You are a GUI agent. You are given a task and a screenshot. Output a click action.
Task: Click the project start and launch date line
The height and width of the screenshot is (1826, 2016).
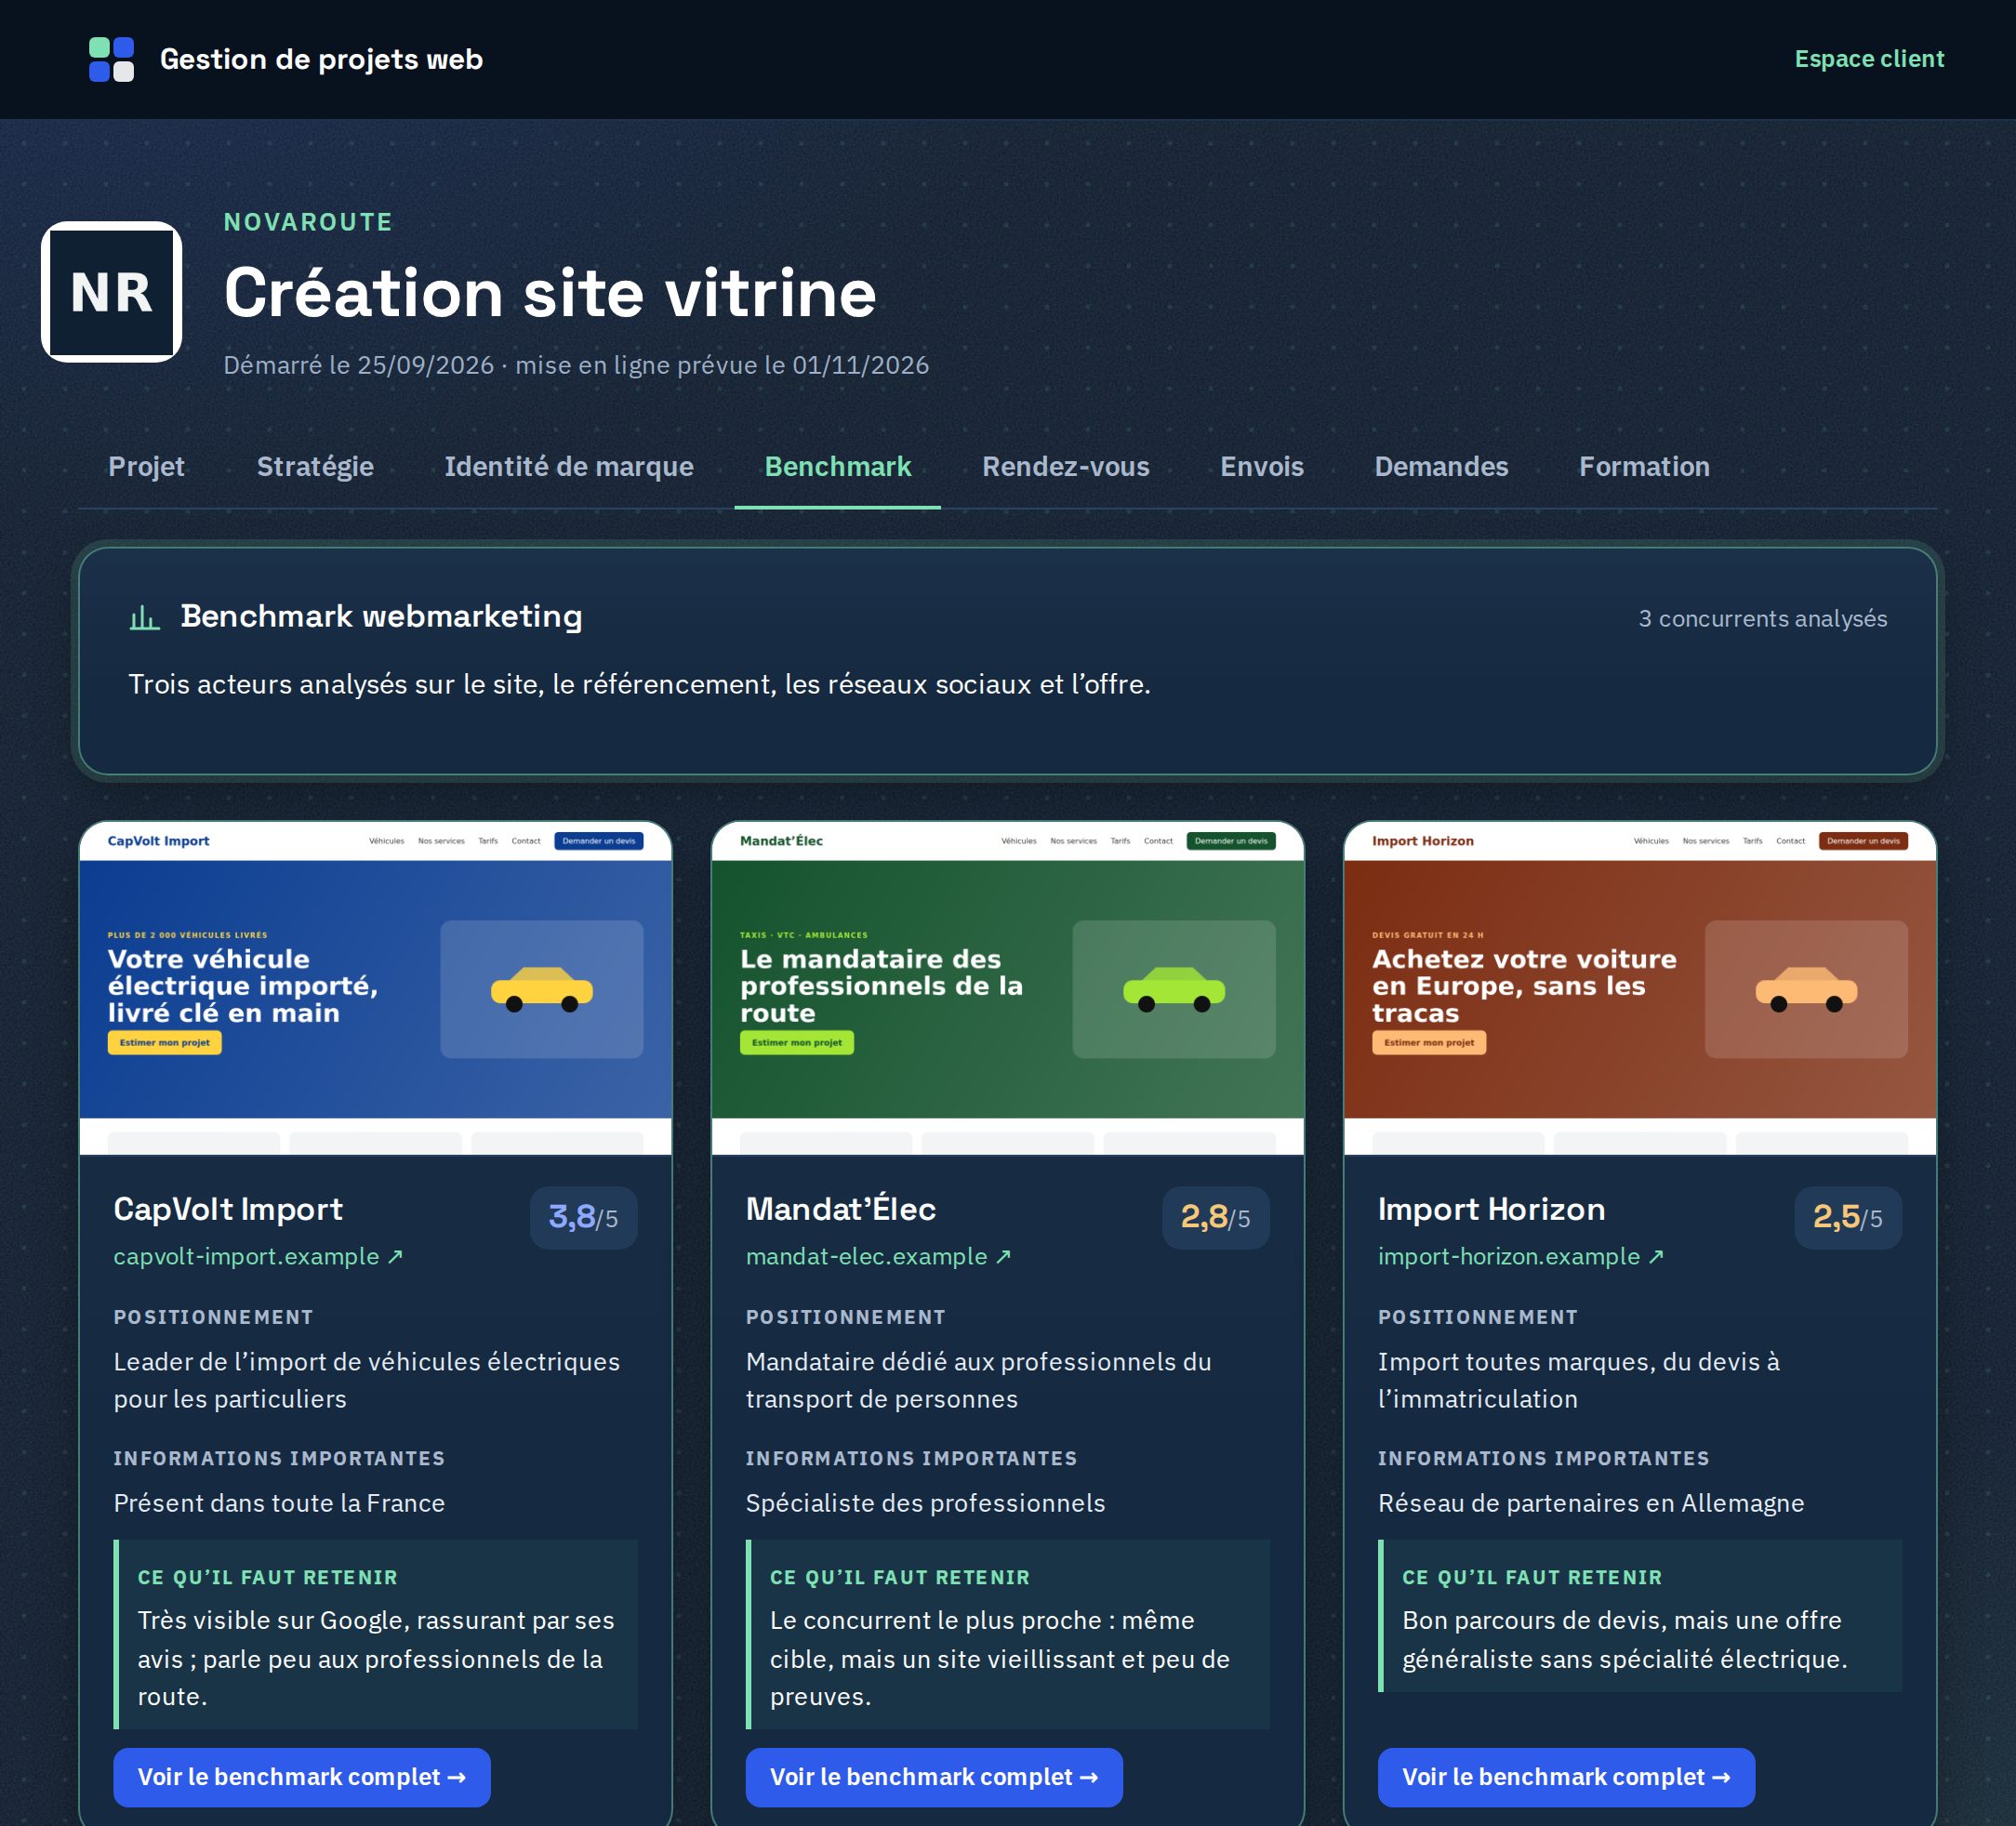pos(576,365)
